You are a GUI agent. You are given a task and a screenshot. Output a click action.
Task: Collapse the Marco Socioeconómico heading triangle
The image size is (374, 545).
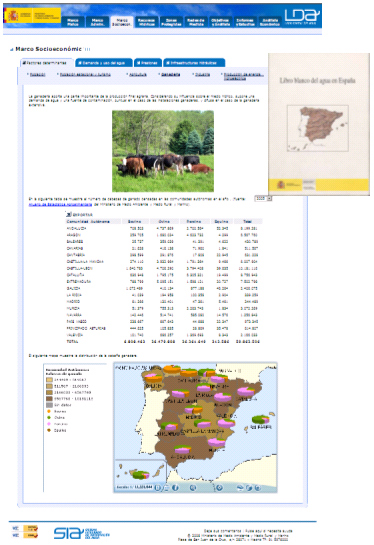(x=11, y=49)
